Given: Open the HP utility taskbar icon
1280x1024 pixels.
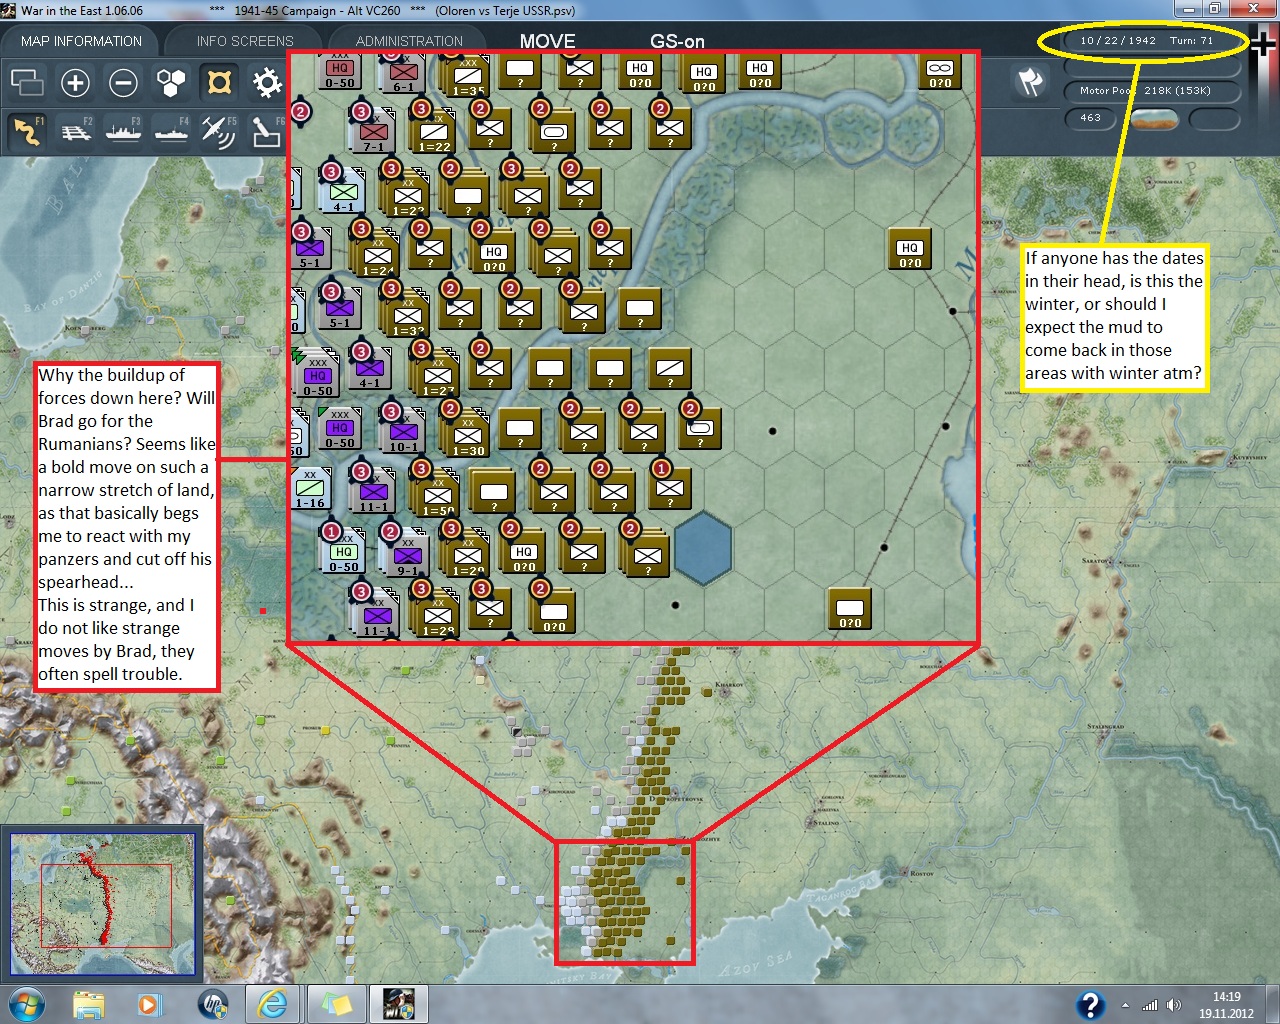Looking at the screenshot, I should tap(212, 1004).
